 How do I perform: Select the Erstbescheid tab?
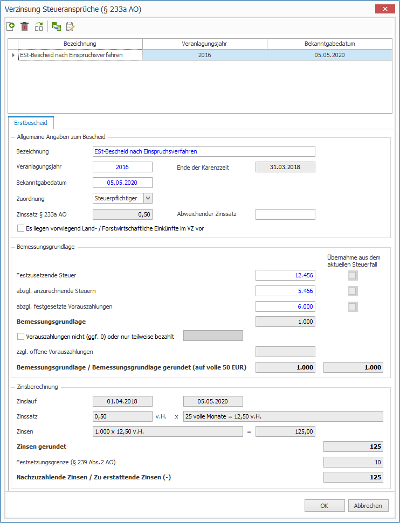tap(31, 123)
